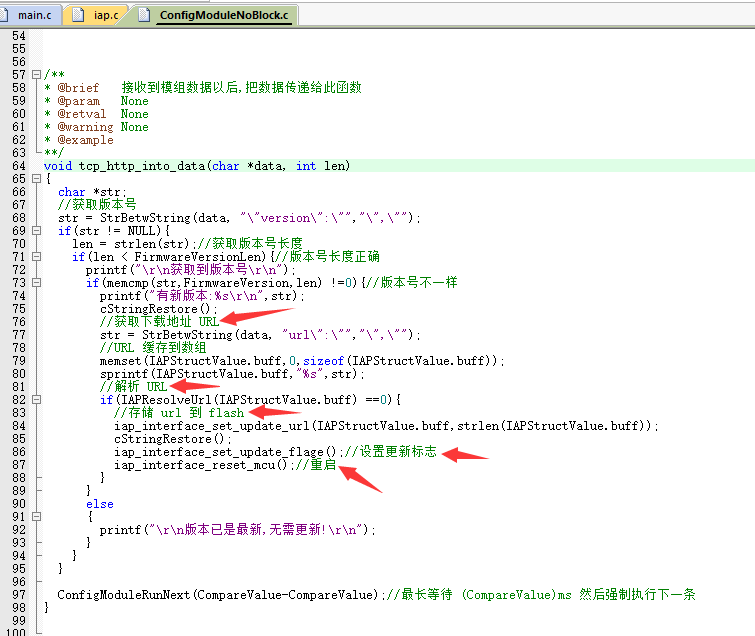Click iap_interface_reset_mcu on line 87
The height and width of the screenshot is (636, 755).
[194, 465]
